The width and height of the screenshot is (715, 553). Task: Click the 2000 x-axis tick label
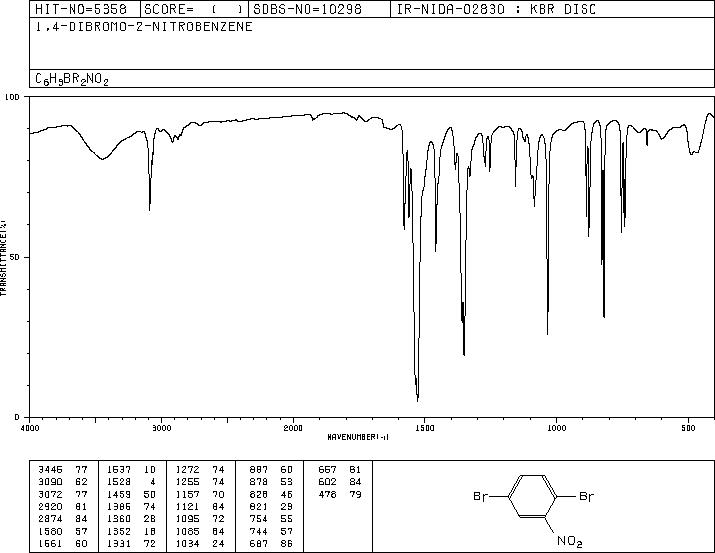[293, 428]
